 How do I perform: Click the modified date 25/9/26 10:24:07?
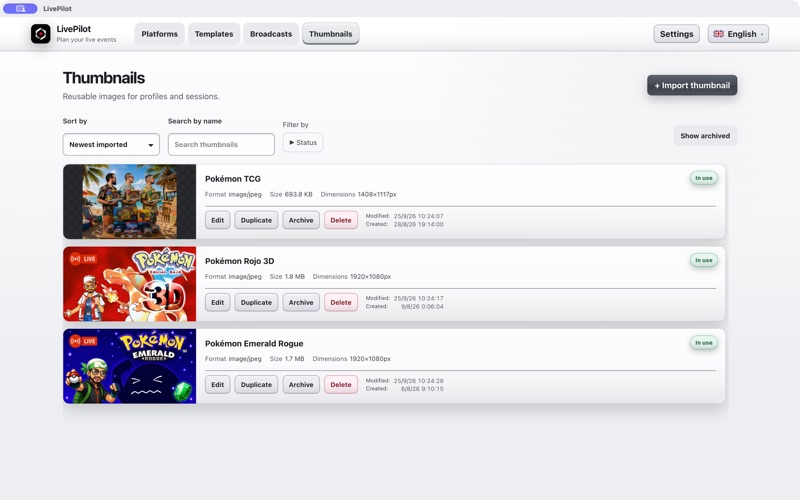[x=418, y=216]
